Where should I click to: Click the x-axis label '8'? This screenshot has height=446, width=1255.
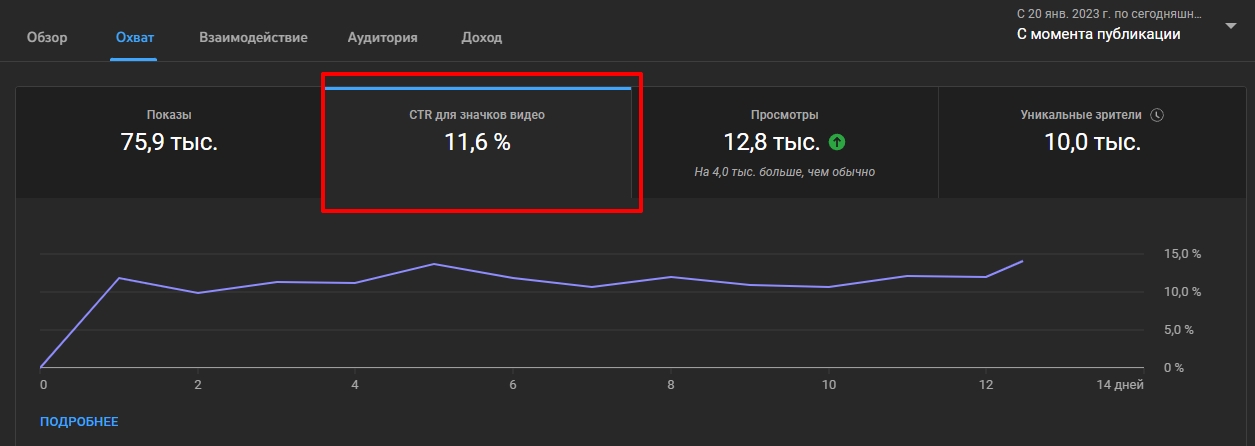pyautogui.click(x=671, y=385)
